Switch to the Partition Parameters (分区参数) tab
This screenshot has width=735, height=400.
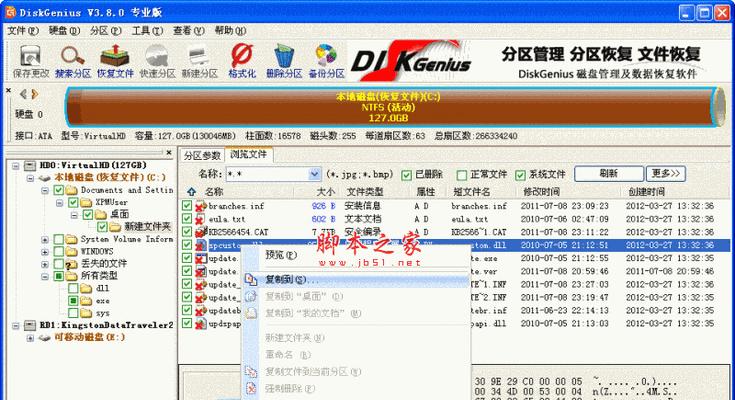pos(202,155)
